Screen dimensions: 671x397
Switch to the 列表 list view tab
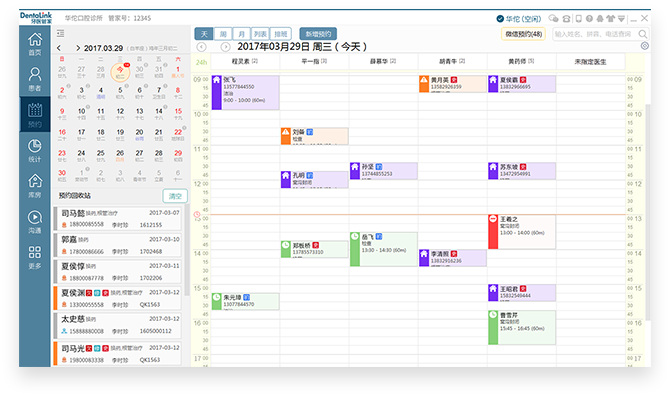(x=260, y=34)
